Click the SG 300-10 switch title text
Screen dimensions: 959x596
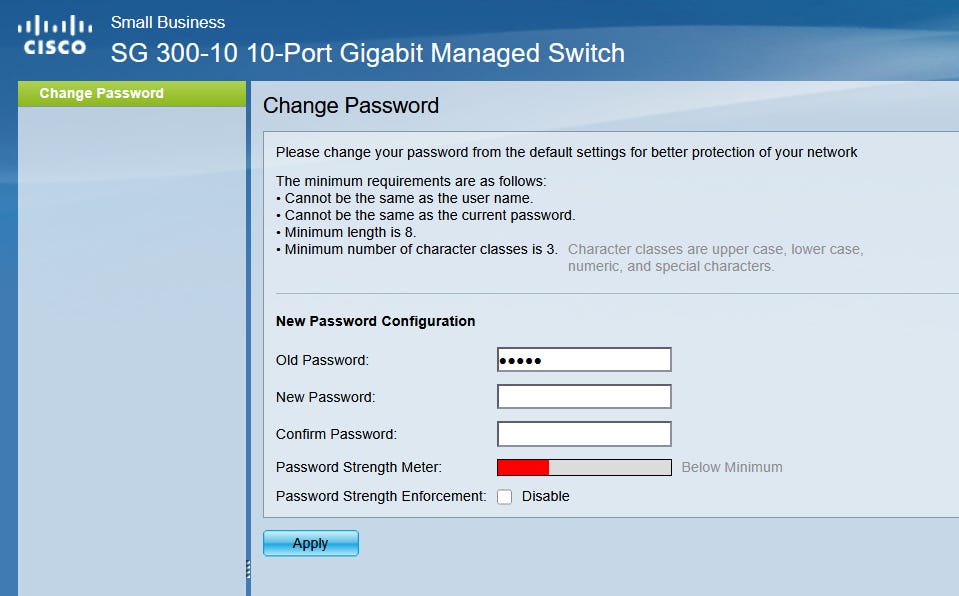[367, 53]
